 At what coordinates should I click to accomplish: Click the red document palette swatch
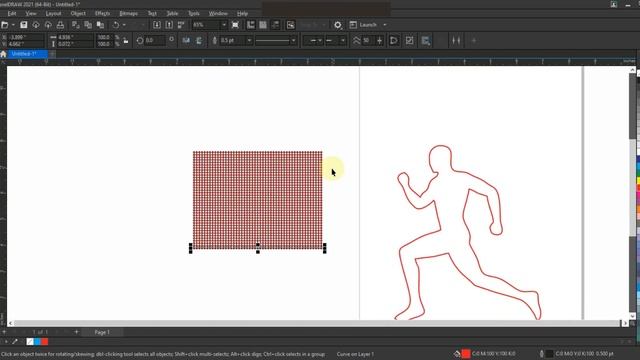coord(44,342)
